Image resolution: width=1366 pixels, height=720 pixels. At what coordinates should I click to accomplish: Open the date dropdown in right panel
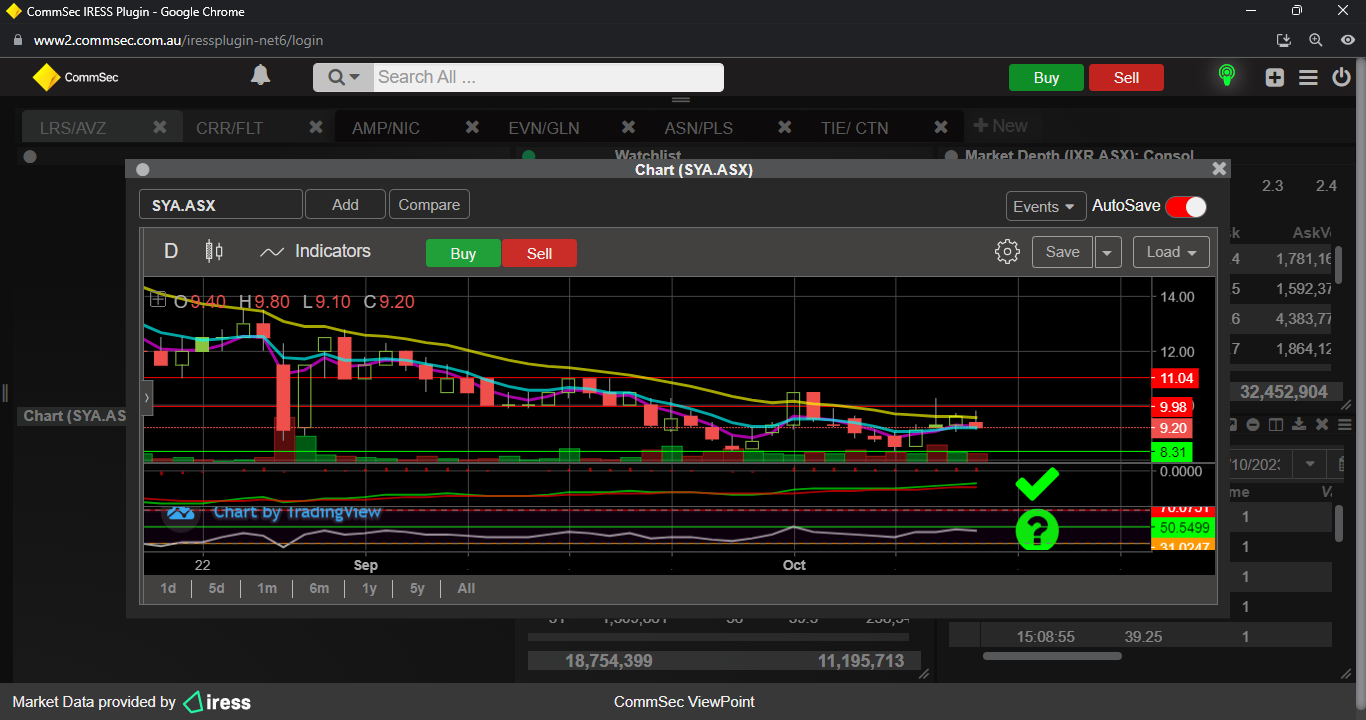pyautogui.click(x=1308, y=464)
